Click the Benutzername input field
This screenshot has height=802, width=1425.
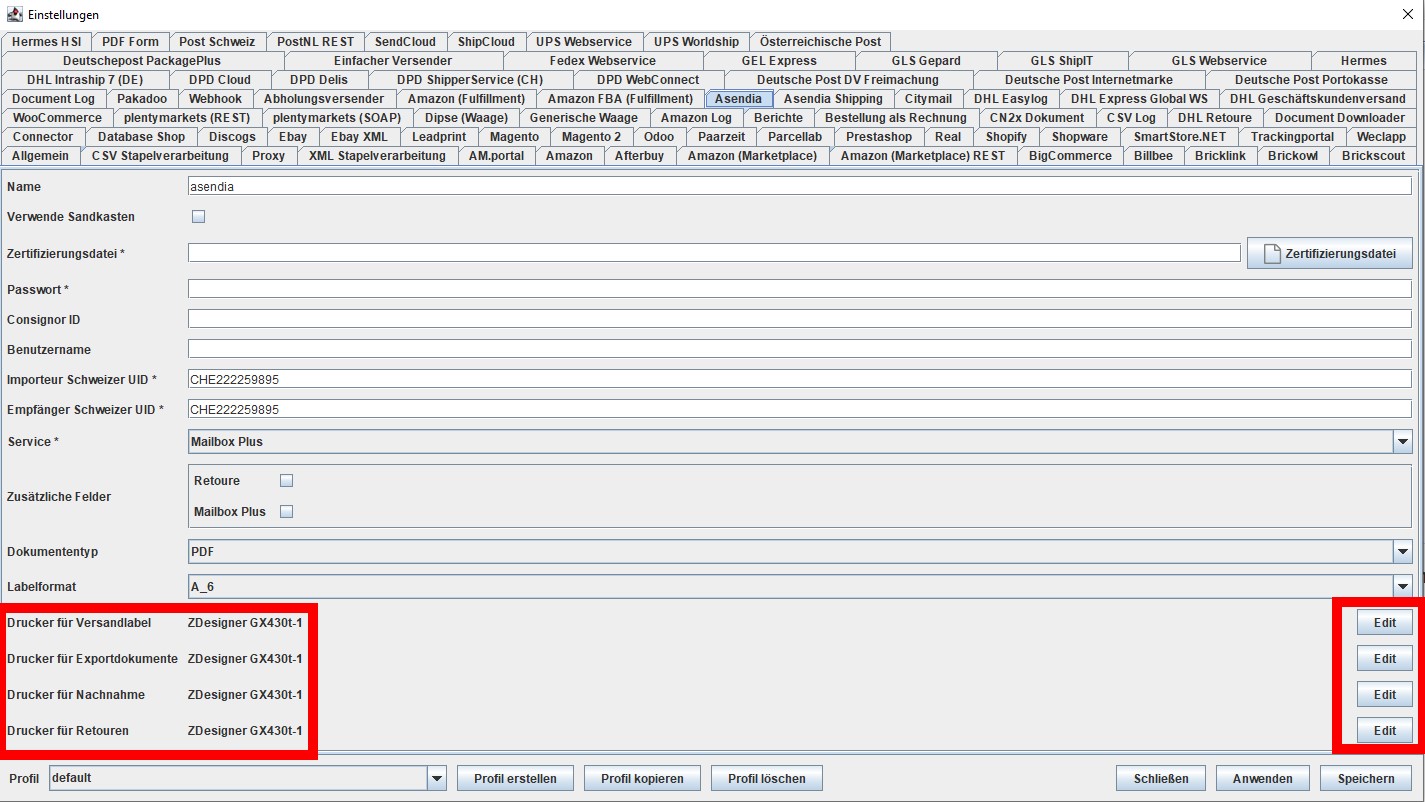coord(799,350)
